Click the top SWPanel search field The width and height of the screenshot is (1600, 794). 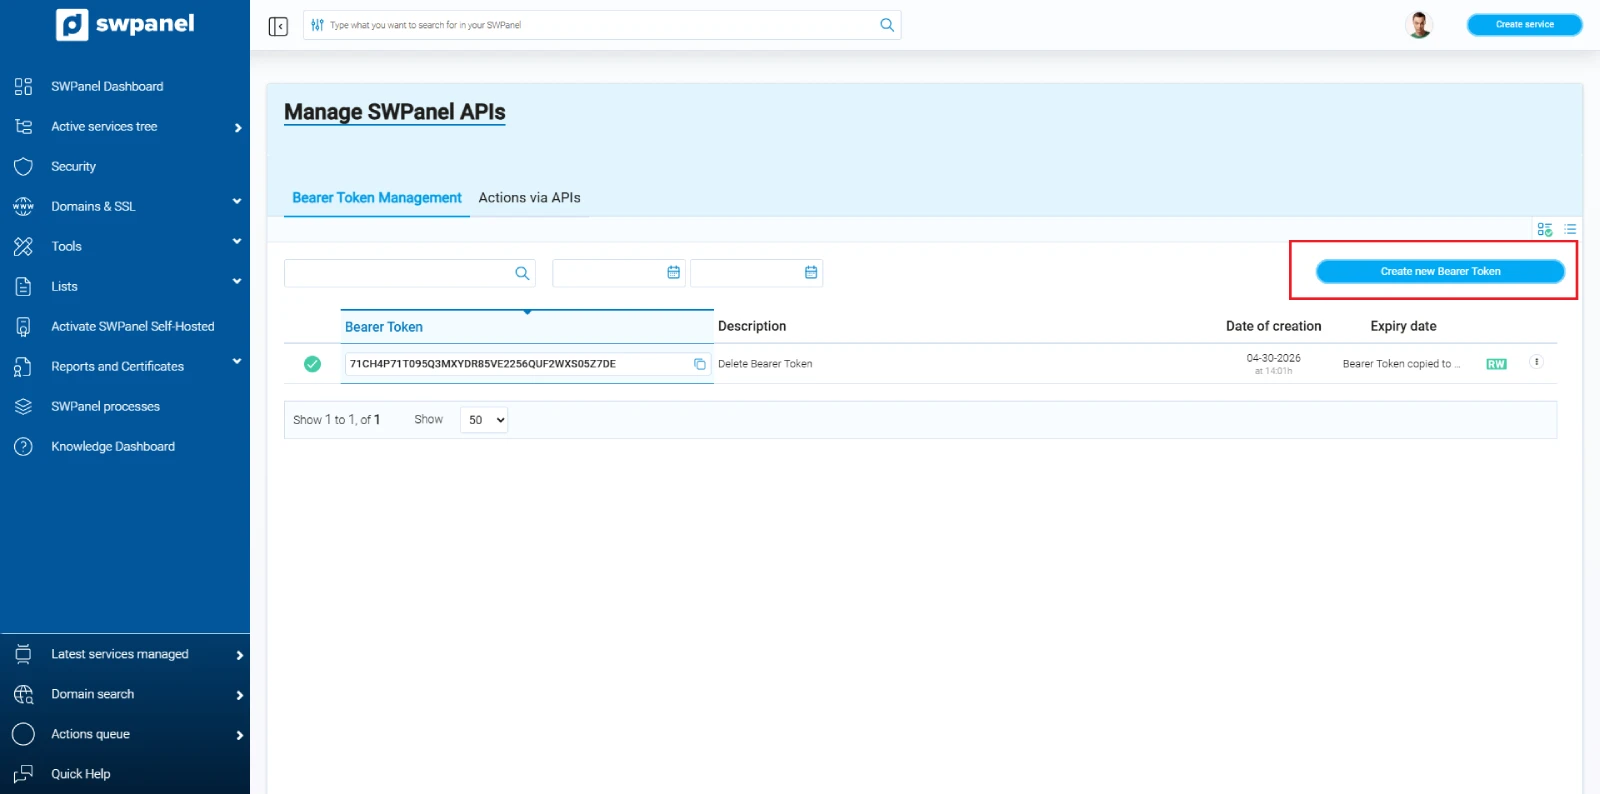tap(602, 25)
